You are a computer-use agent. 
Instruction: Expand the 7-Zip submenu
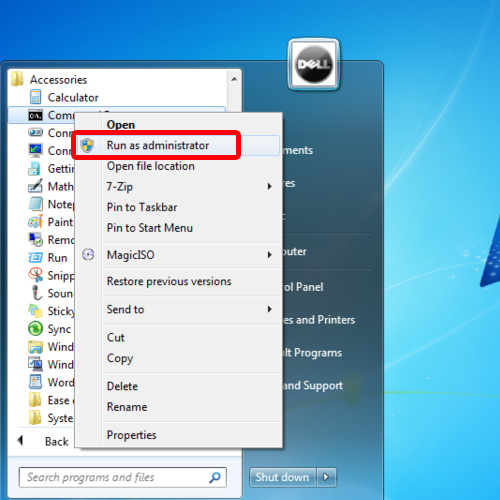click(269, 186)
